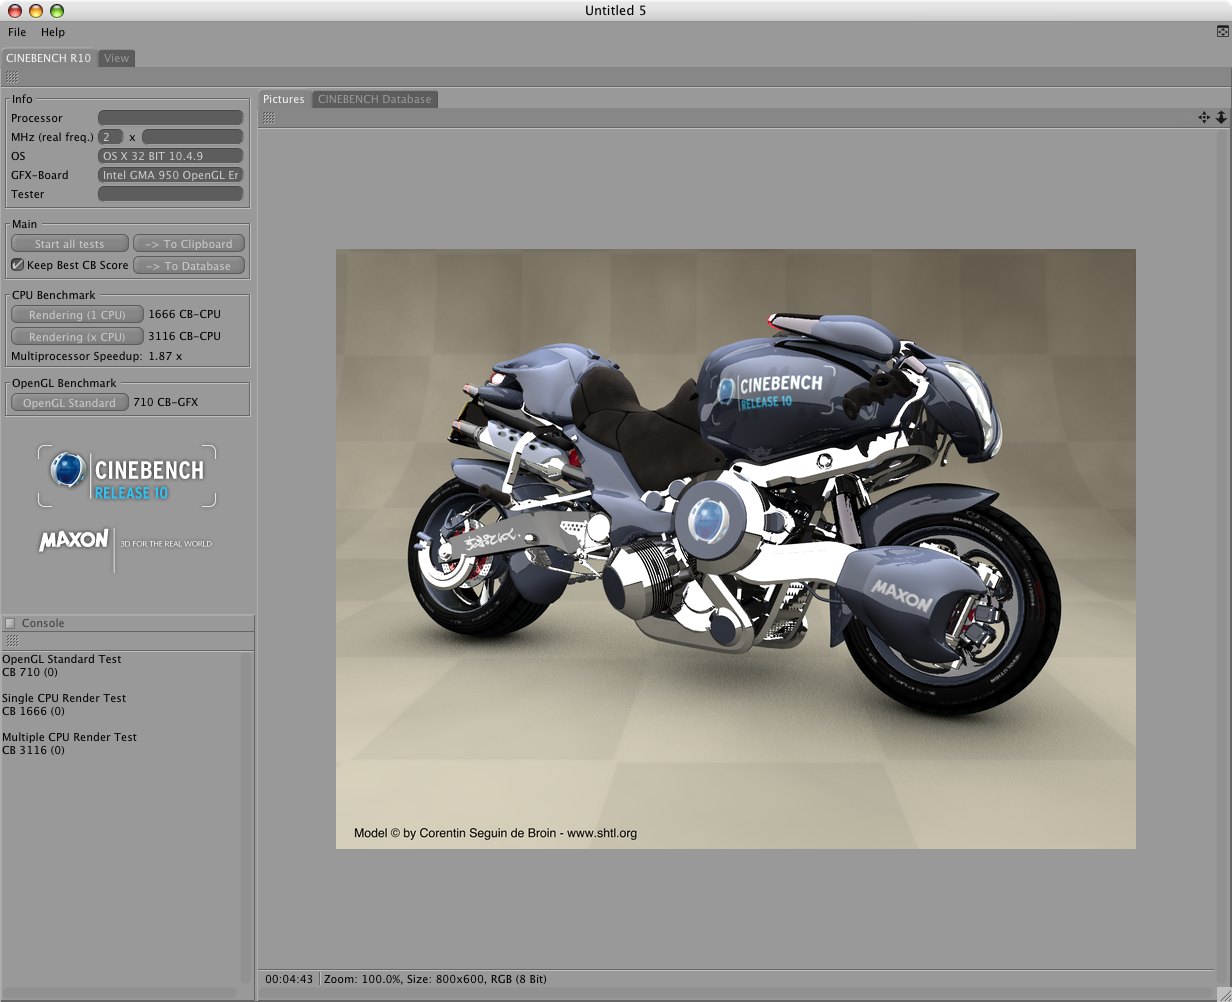Switch to the View tab
Image resolution: width=1232 pixels, height=1002 pixels.
(117, 58)
